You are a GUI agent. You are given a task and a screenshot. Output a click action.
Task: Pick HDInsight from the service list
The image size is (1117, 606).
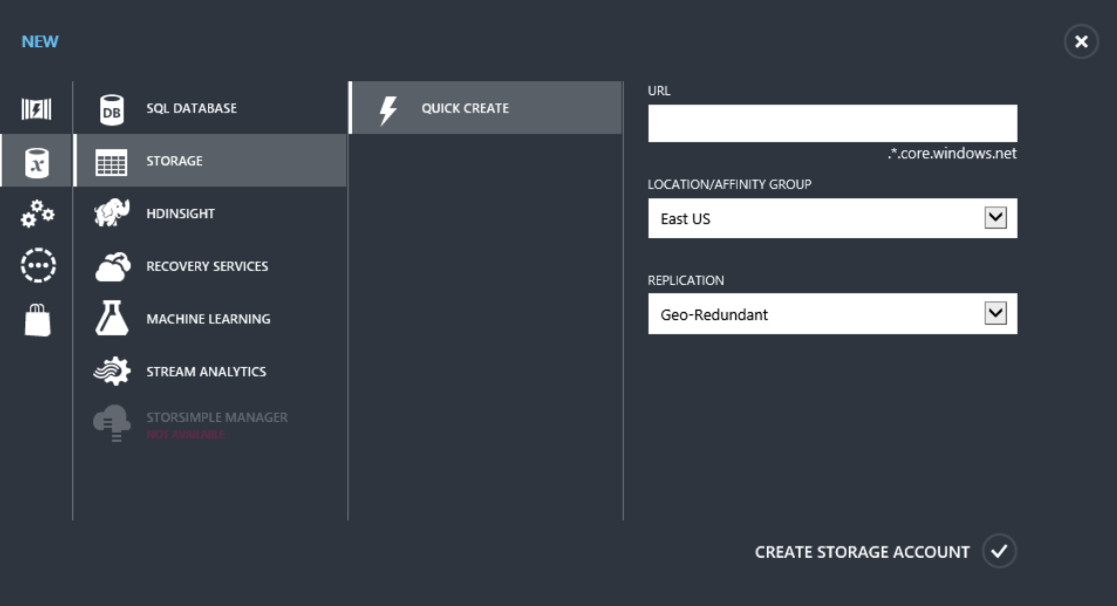click(211, 214)
